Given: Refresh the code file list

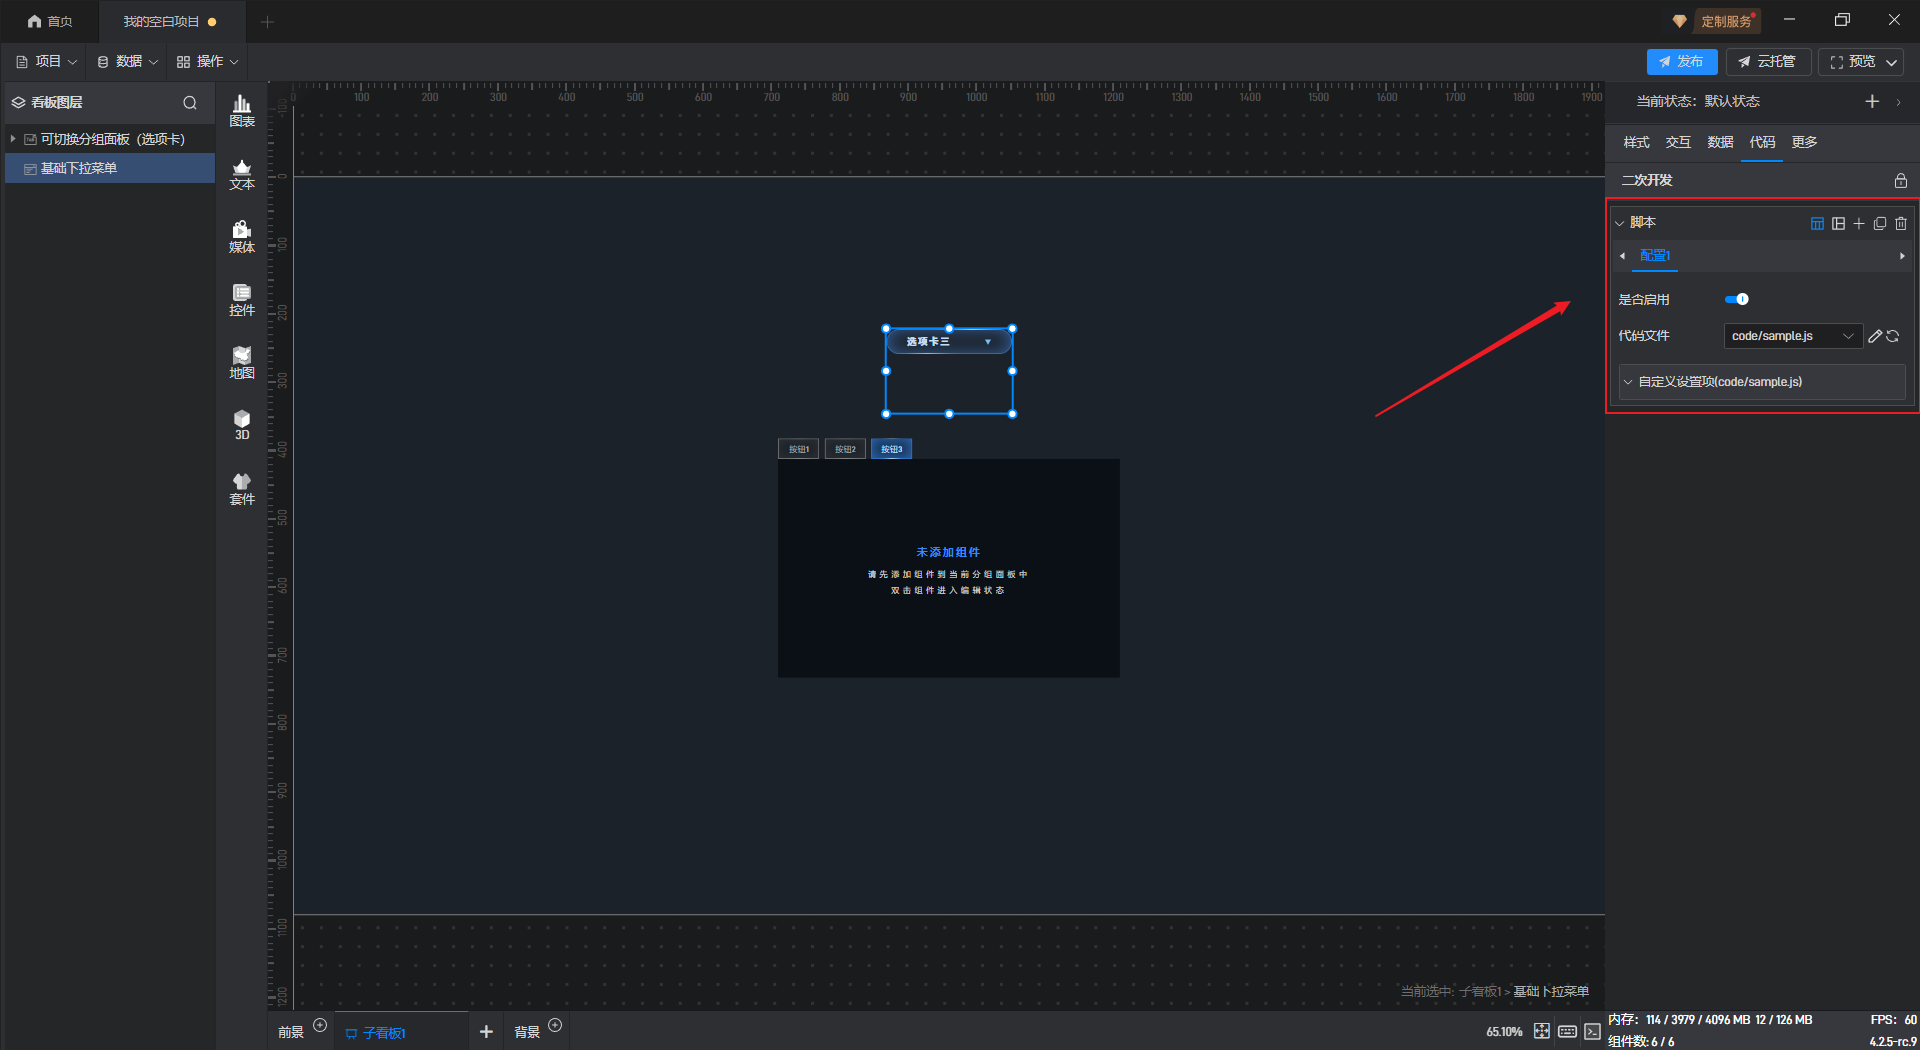Looking at the screenshot, I should (x=1893, y=336).
